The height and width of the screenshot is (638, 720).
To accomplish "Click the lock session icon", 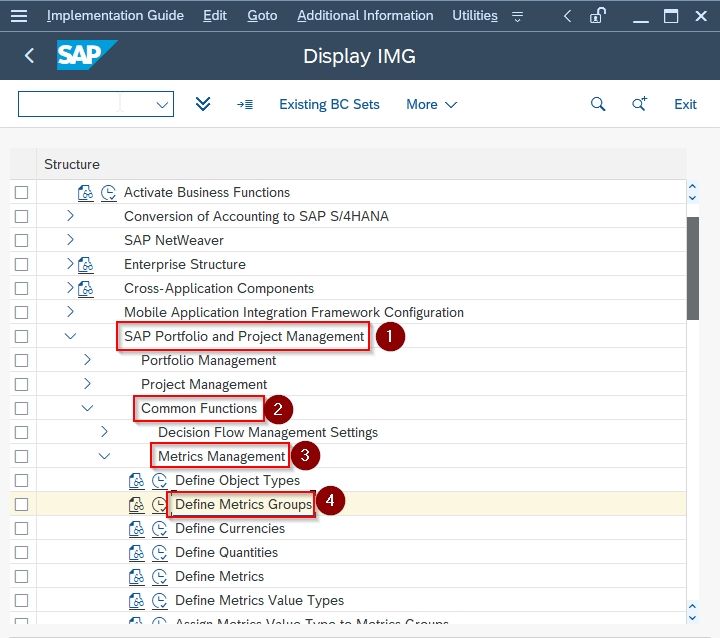I will point(597,16).
